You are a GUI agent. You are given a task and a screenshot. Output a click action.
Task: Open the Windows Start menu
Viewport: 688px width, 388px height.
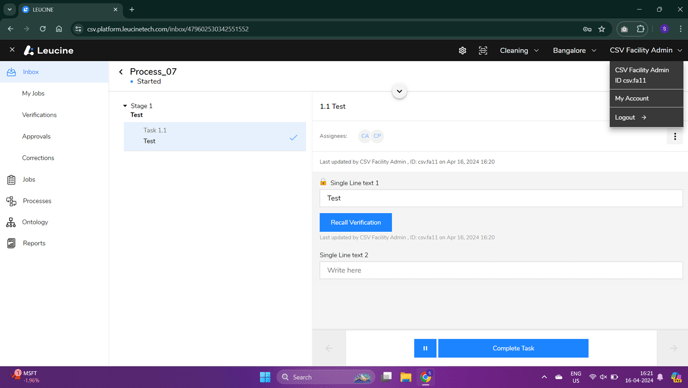pyautogui.click(x=265, y=377)
